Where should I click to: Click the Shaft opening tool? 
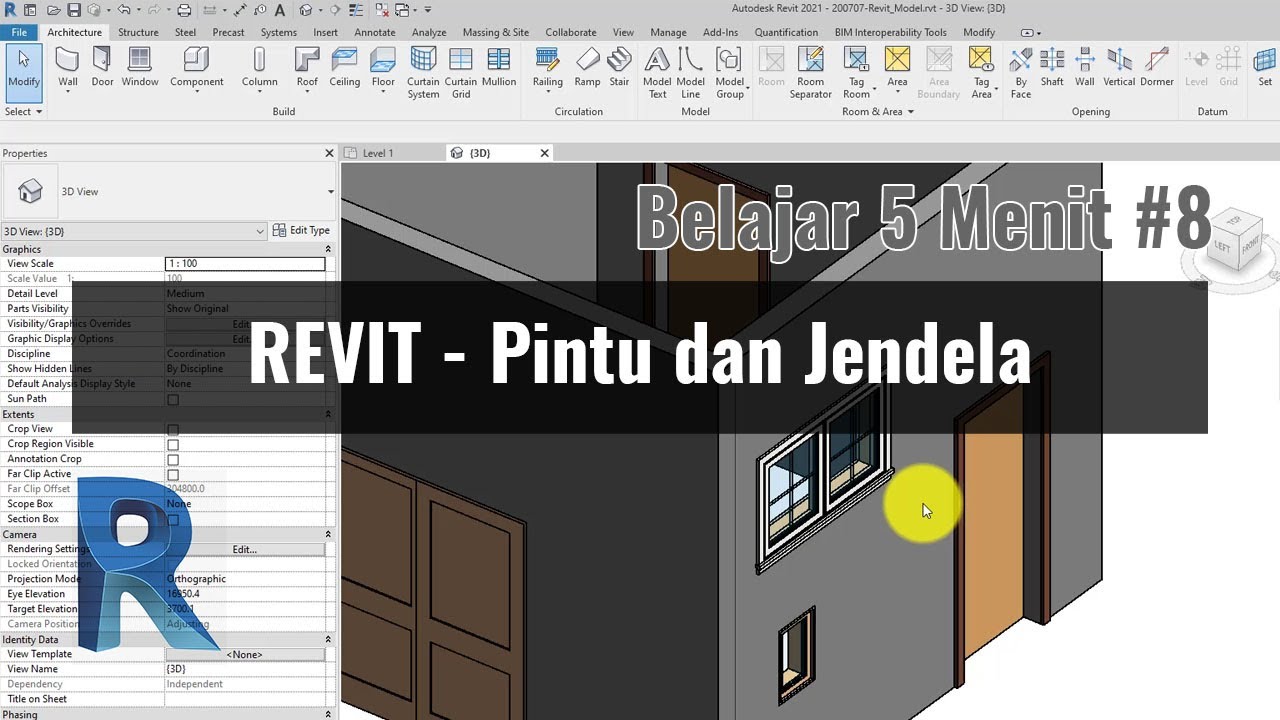tap(1052, 68)
